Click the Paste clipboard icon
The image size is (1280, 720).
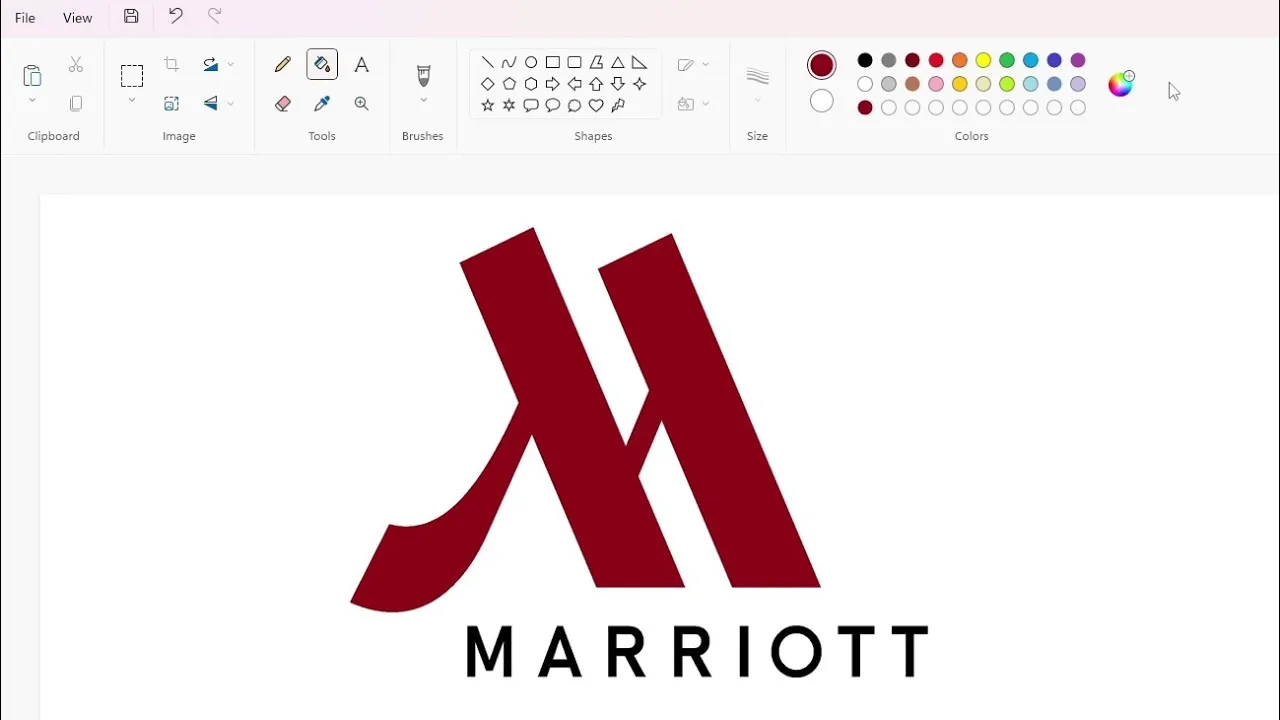[32, 76]
